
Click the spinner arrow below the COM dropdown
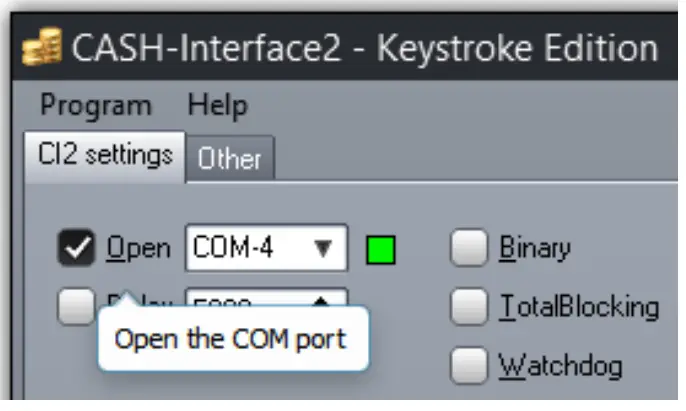(x=323, y=300)
